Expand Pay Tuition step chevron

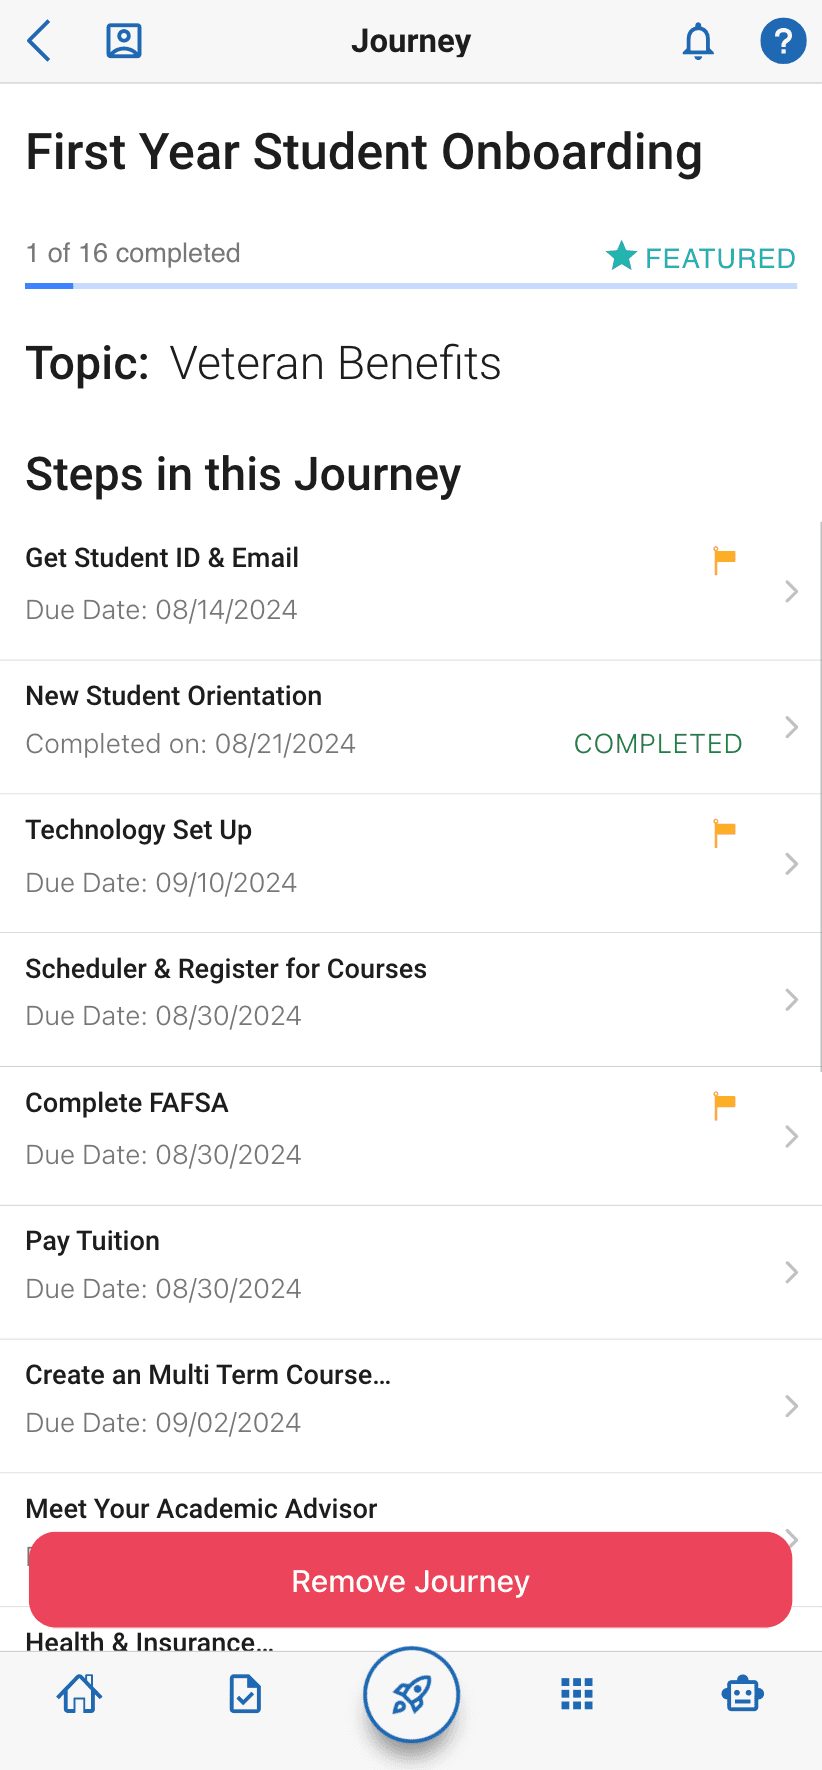(x=791, y=1272)
